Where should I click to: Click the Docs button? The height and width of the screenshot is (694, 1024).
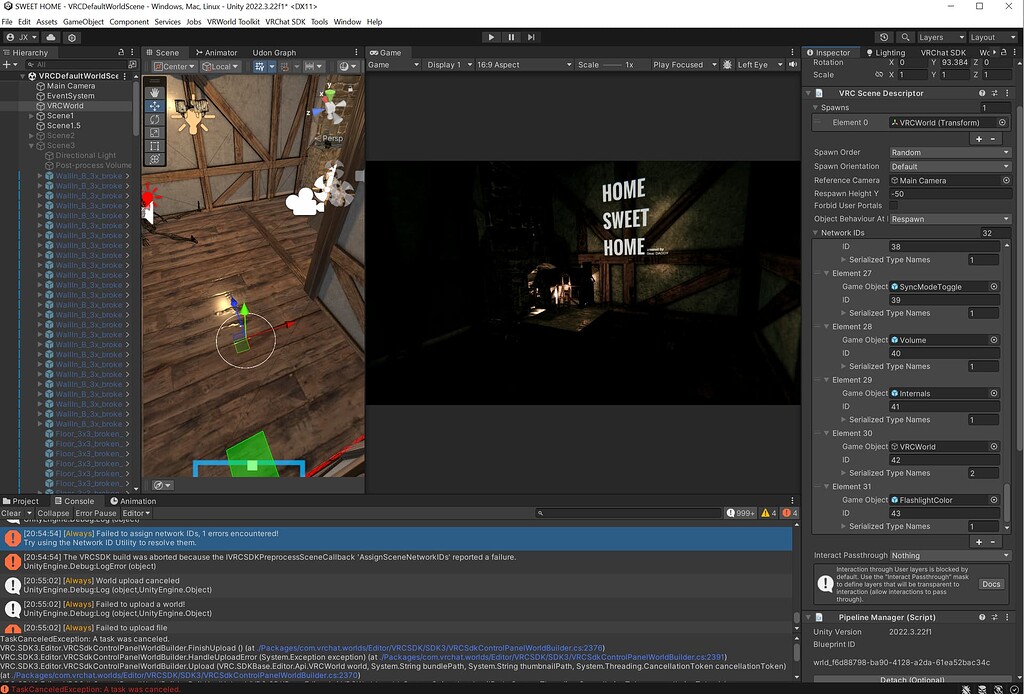pos(990,584)
